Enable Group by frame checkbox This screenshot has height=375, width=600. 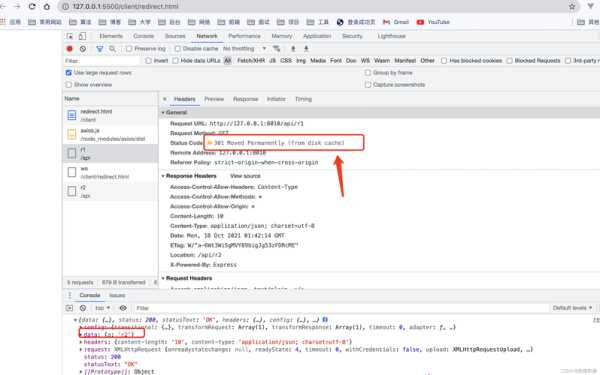coord(368,73)
